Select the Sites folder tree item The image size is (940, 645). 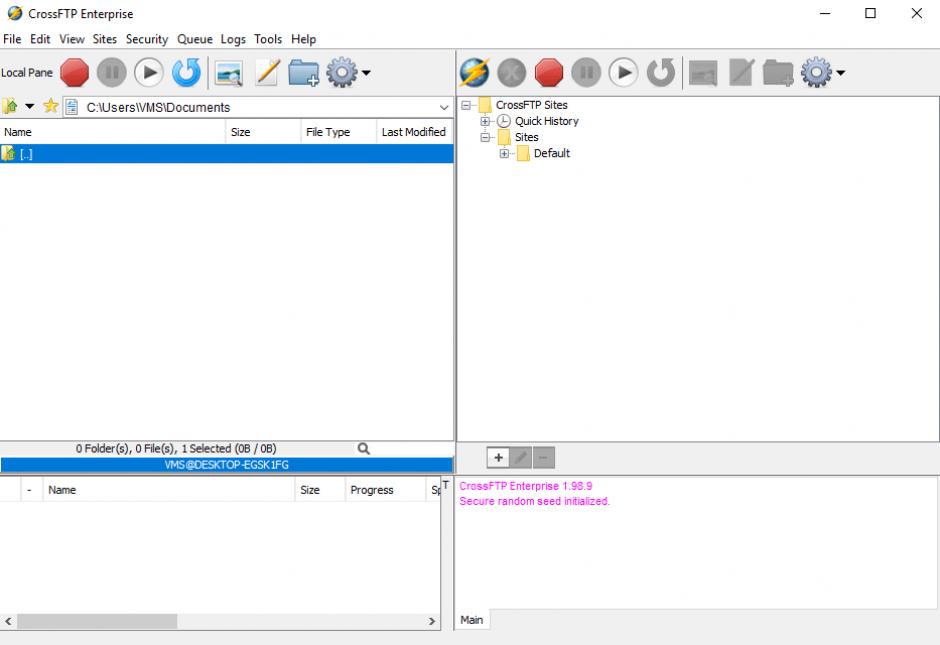coord(526,137)
